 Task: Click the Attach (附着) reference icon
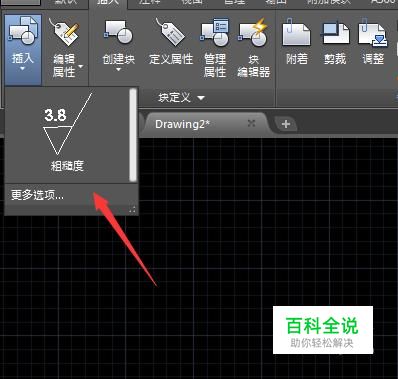pyautogui.click(x=296, y=33)
